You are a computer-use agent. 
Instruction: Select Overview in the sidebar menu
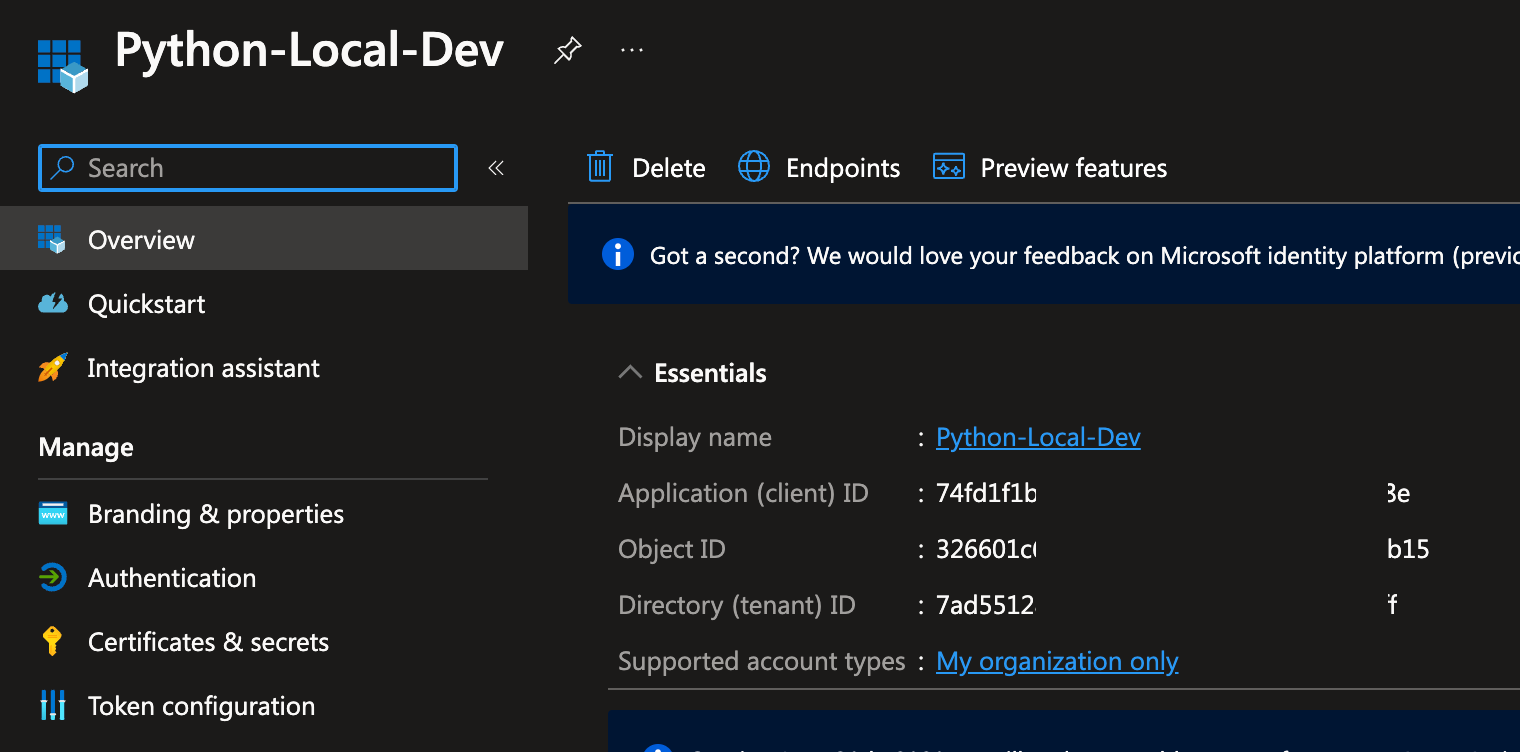141,240
